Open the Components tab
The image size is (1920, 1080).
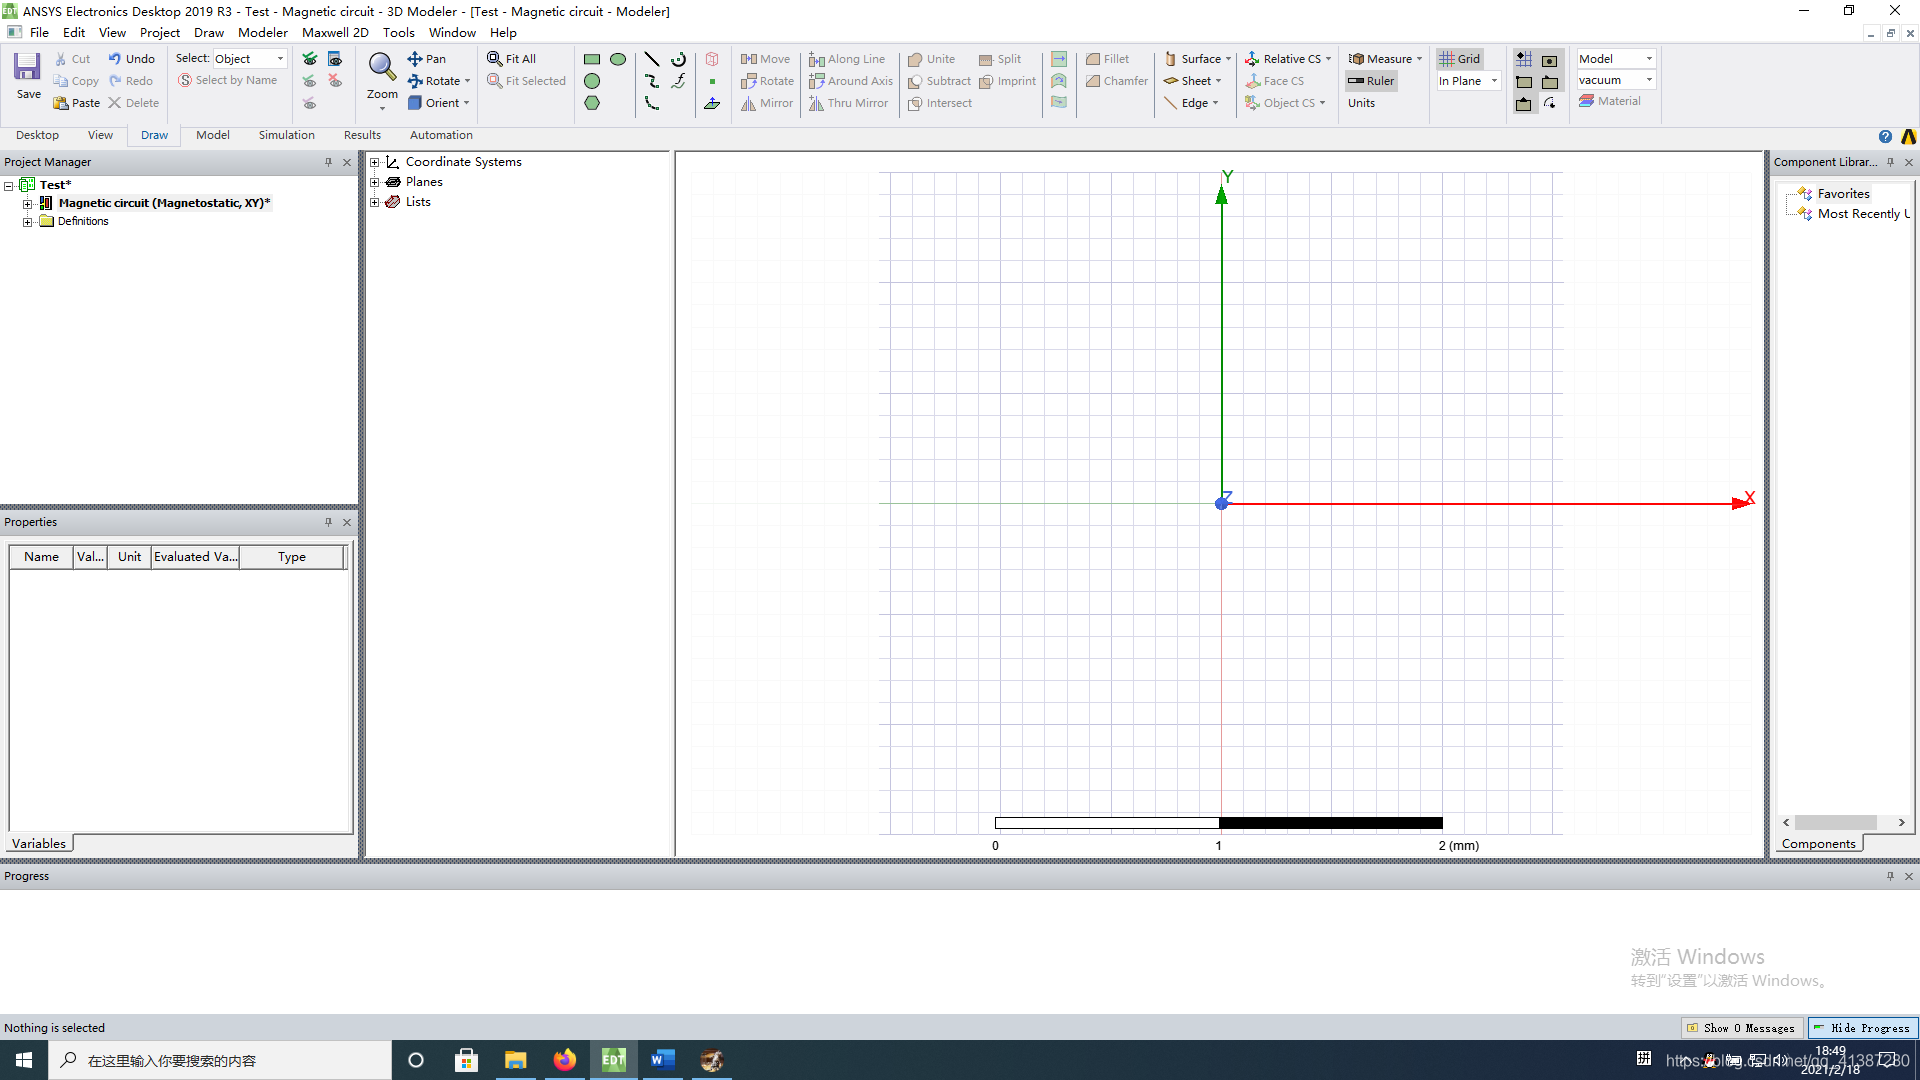click(1818, 843)
